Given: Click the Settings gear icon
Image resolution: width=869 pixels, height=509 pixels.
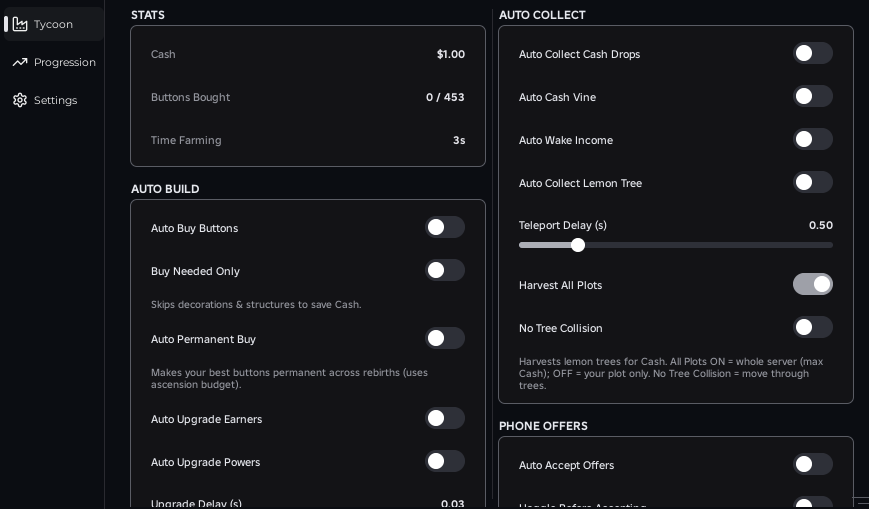Looking at the screenshot, I should pos(20,100).
